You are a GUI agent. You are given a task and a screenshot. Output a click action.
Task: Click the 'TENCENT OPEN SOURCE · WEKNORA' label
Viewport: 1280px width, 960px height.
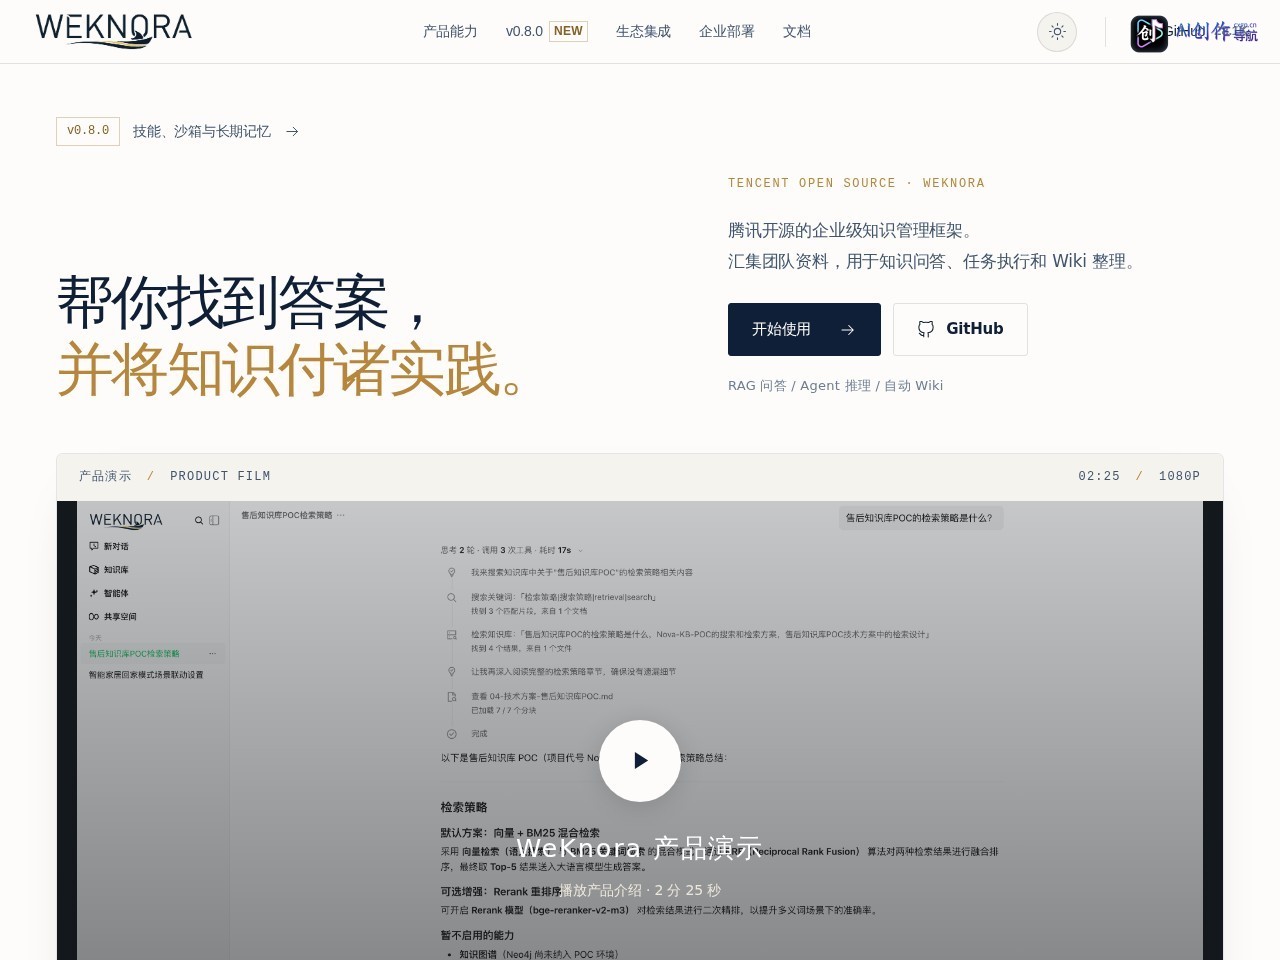[x=856, y=183]
